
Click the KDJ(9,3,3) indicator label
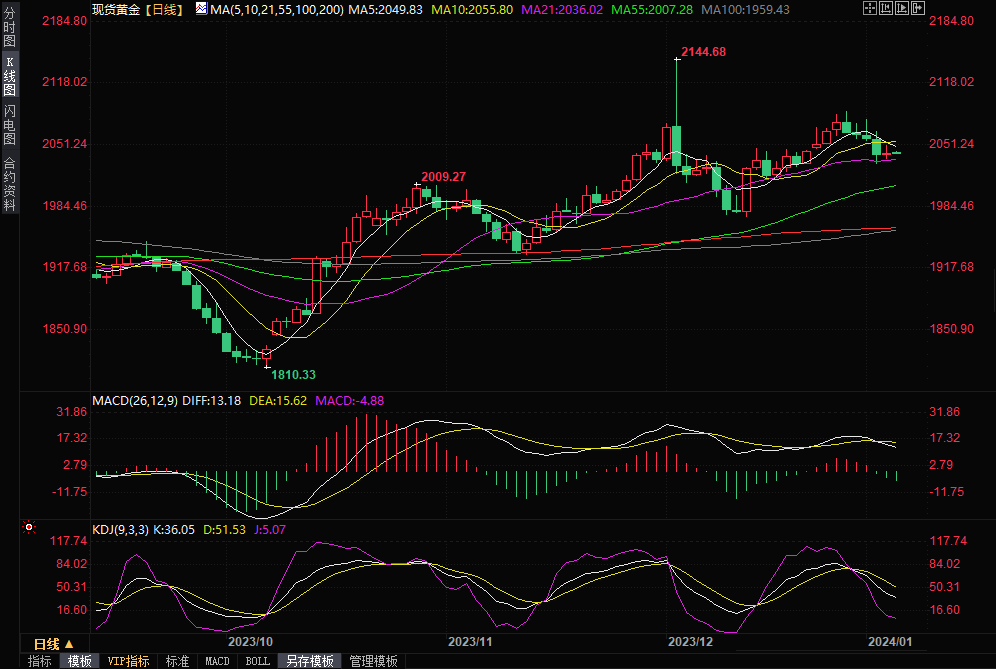pos(120,530)
